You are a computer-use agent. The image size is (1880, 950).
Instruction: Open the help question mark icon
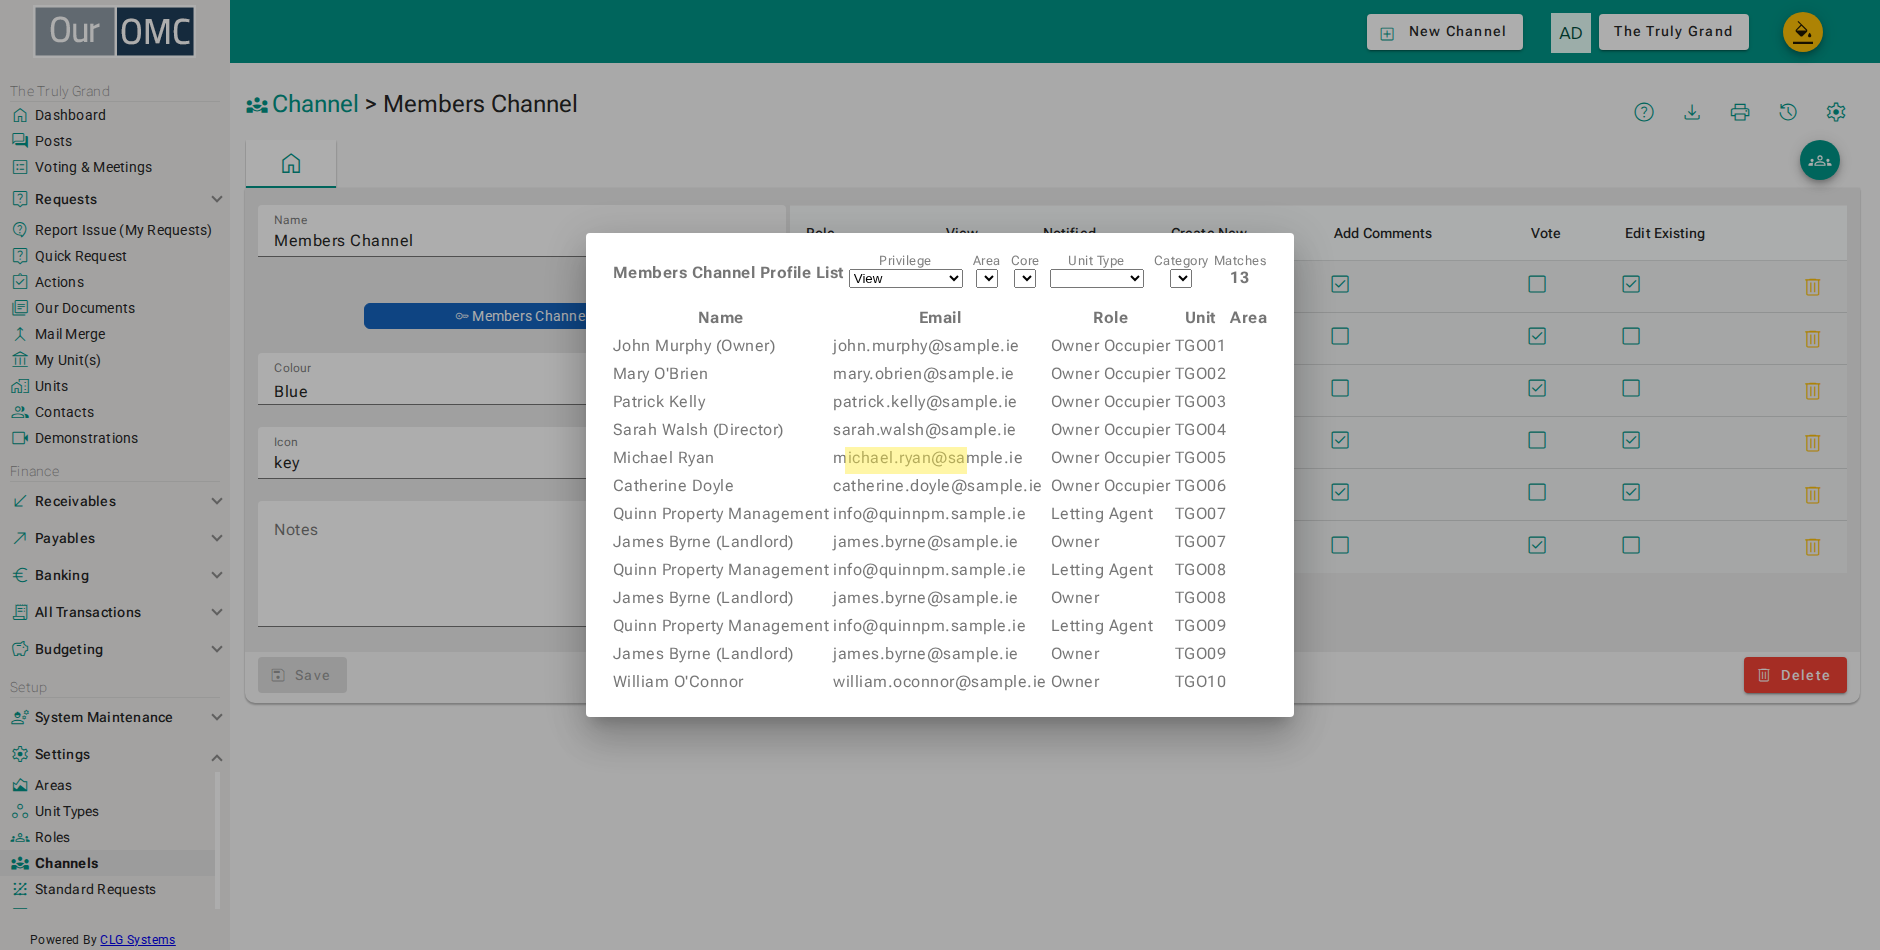click(x=1644, y=112)
